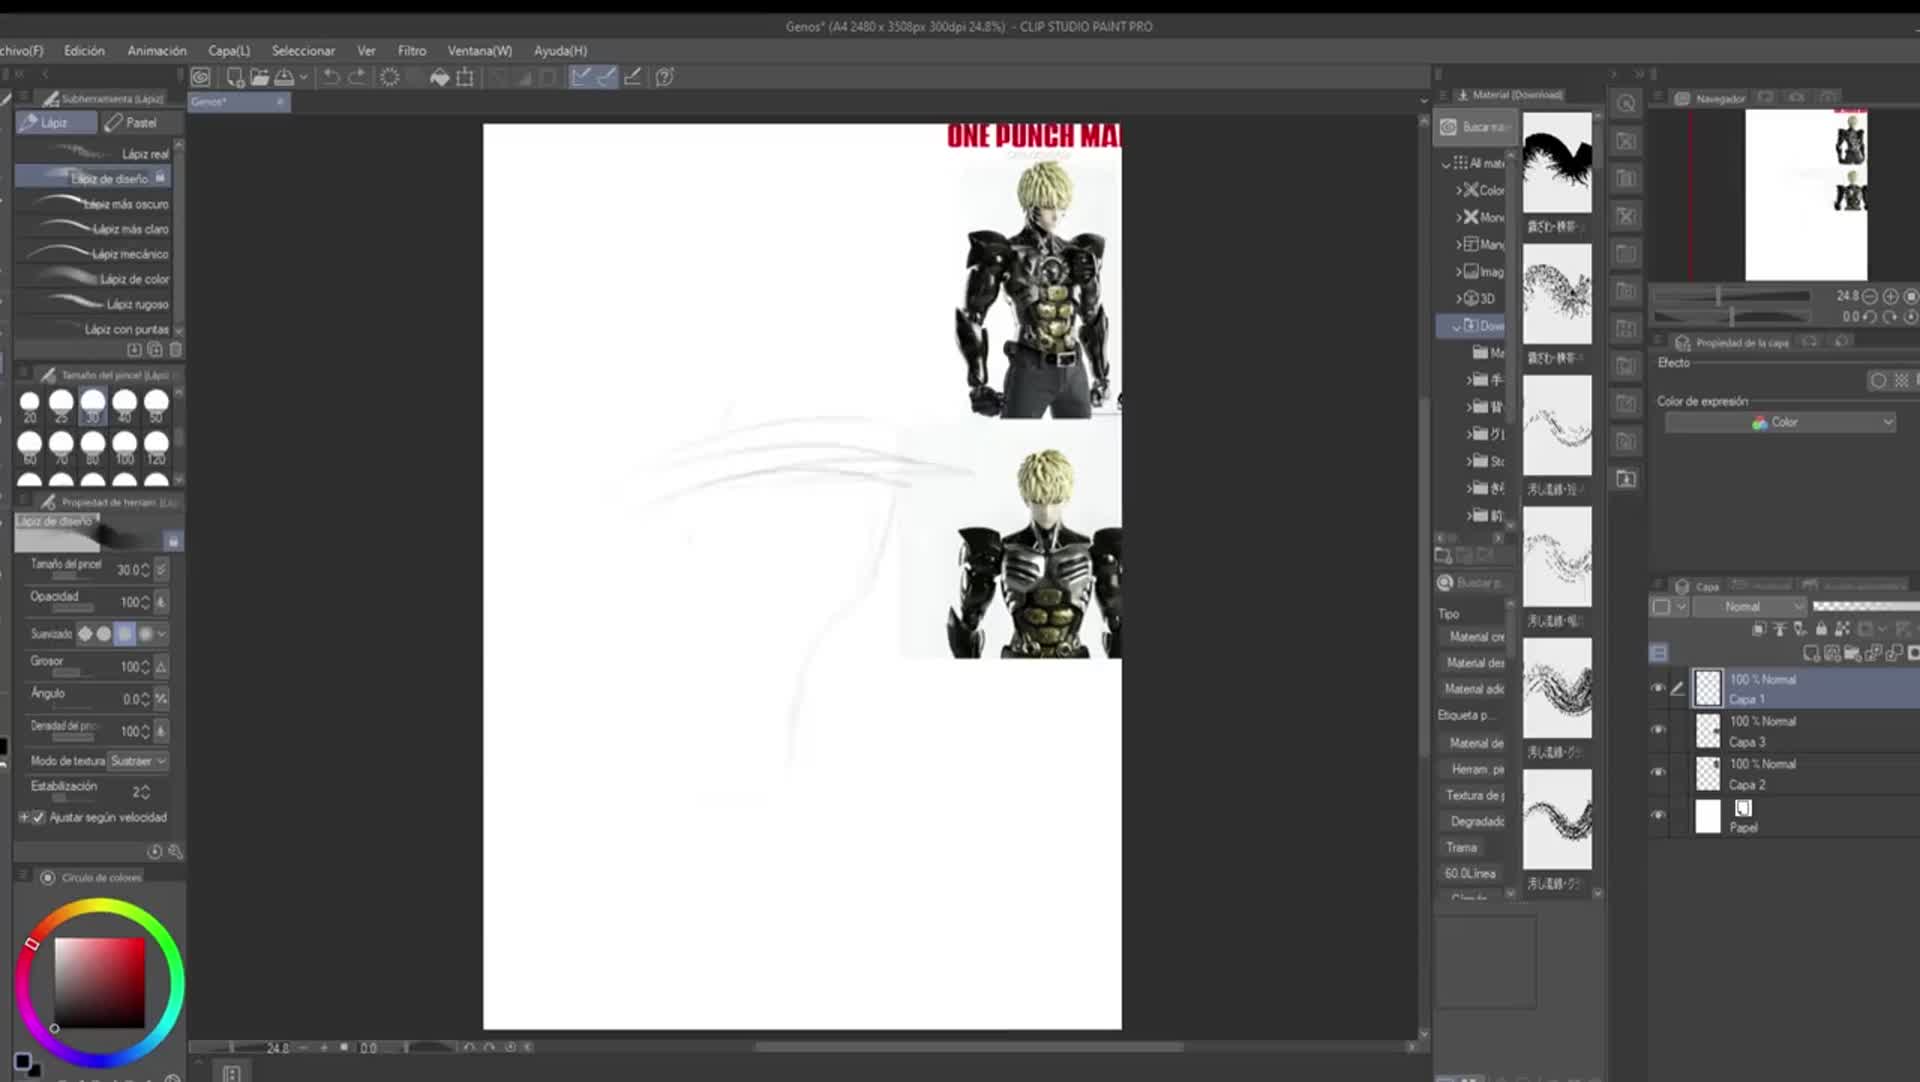1920x1082 pixels.
Task: Adjust the Navigator zoom slider
Action: (1731, 297)
